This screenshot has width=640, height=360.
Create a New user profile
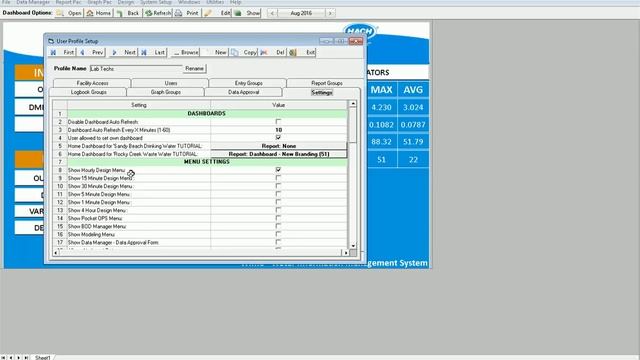tap(216, 52)
